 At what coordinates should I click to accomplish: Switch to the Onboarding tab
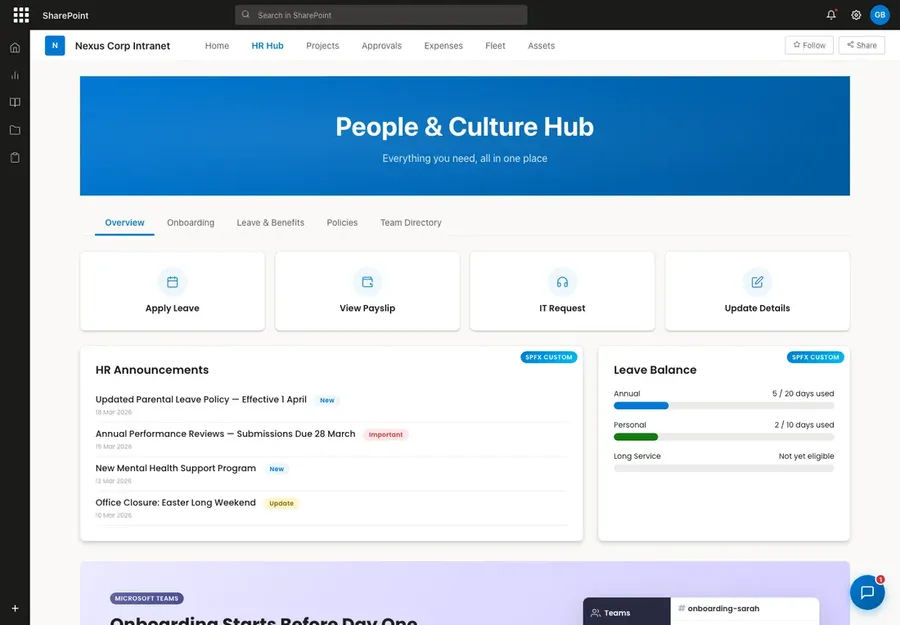coord(191,223)
